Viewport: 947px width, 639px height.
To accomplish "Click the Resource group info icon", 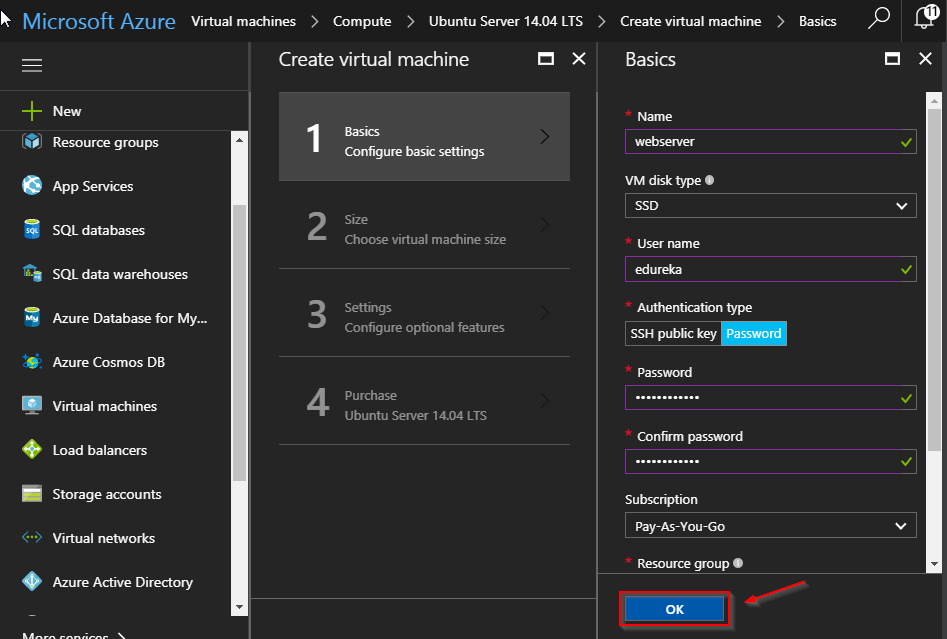I will (x=738, y=563).
